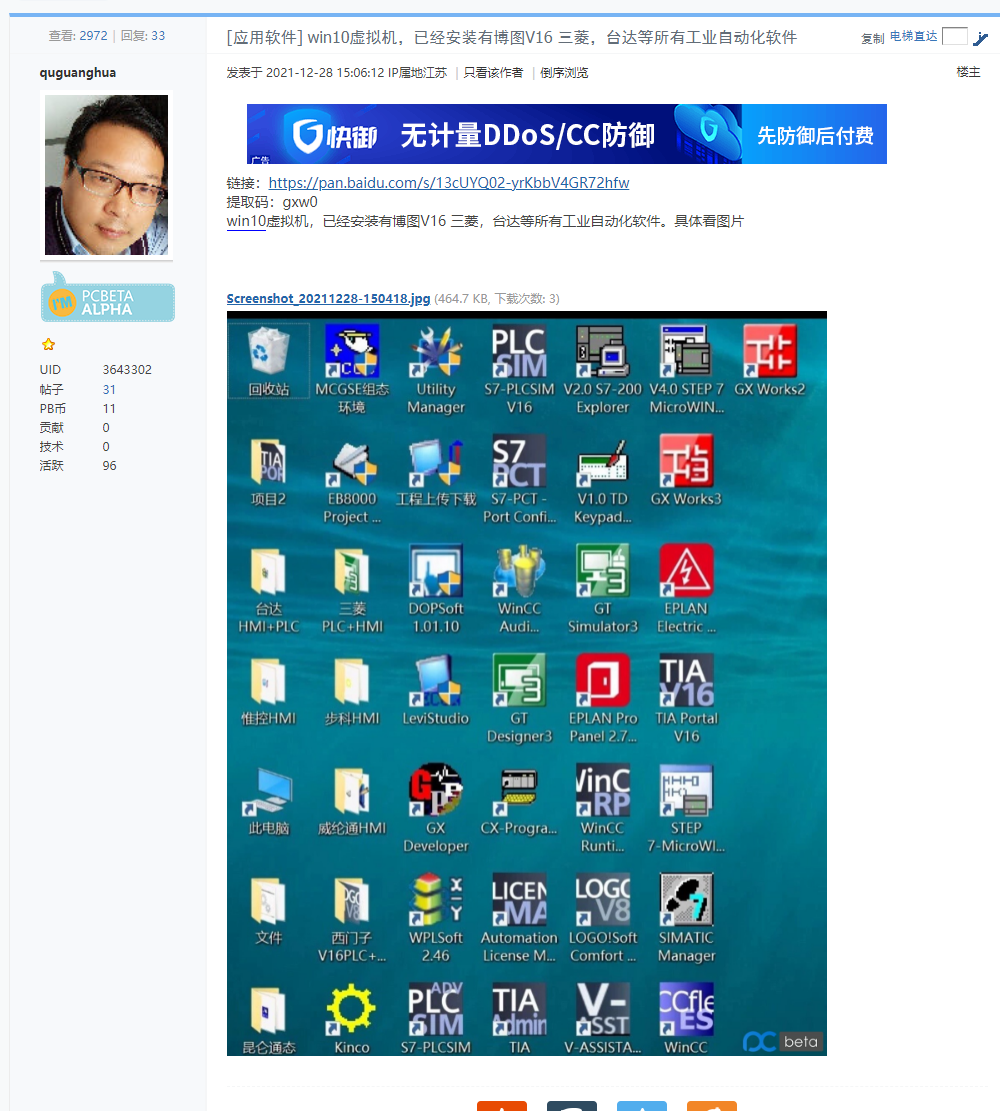Click the GX Developer icon
This screenshot has width=1000, height=1111.
click(x=435, y=791)
